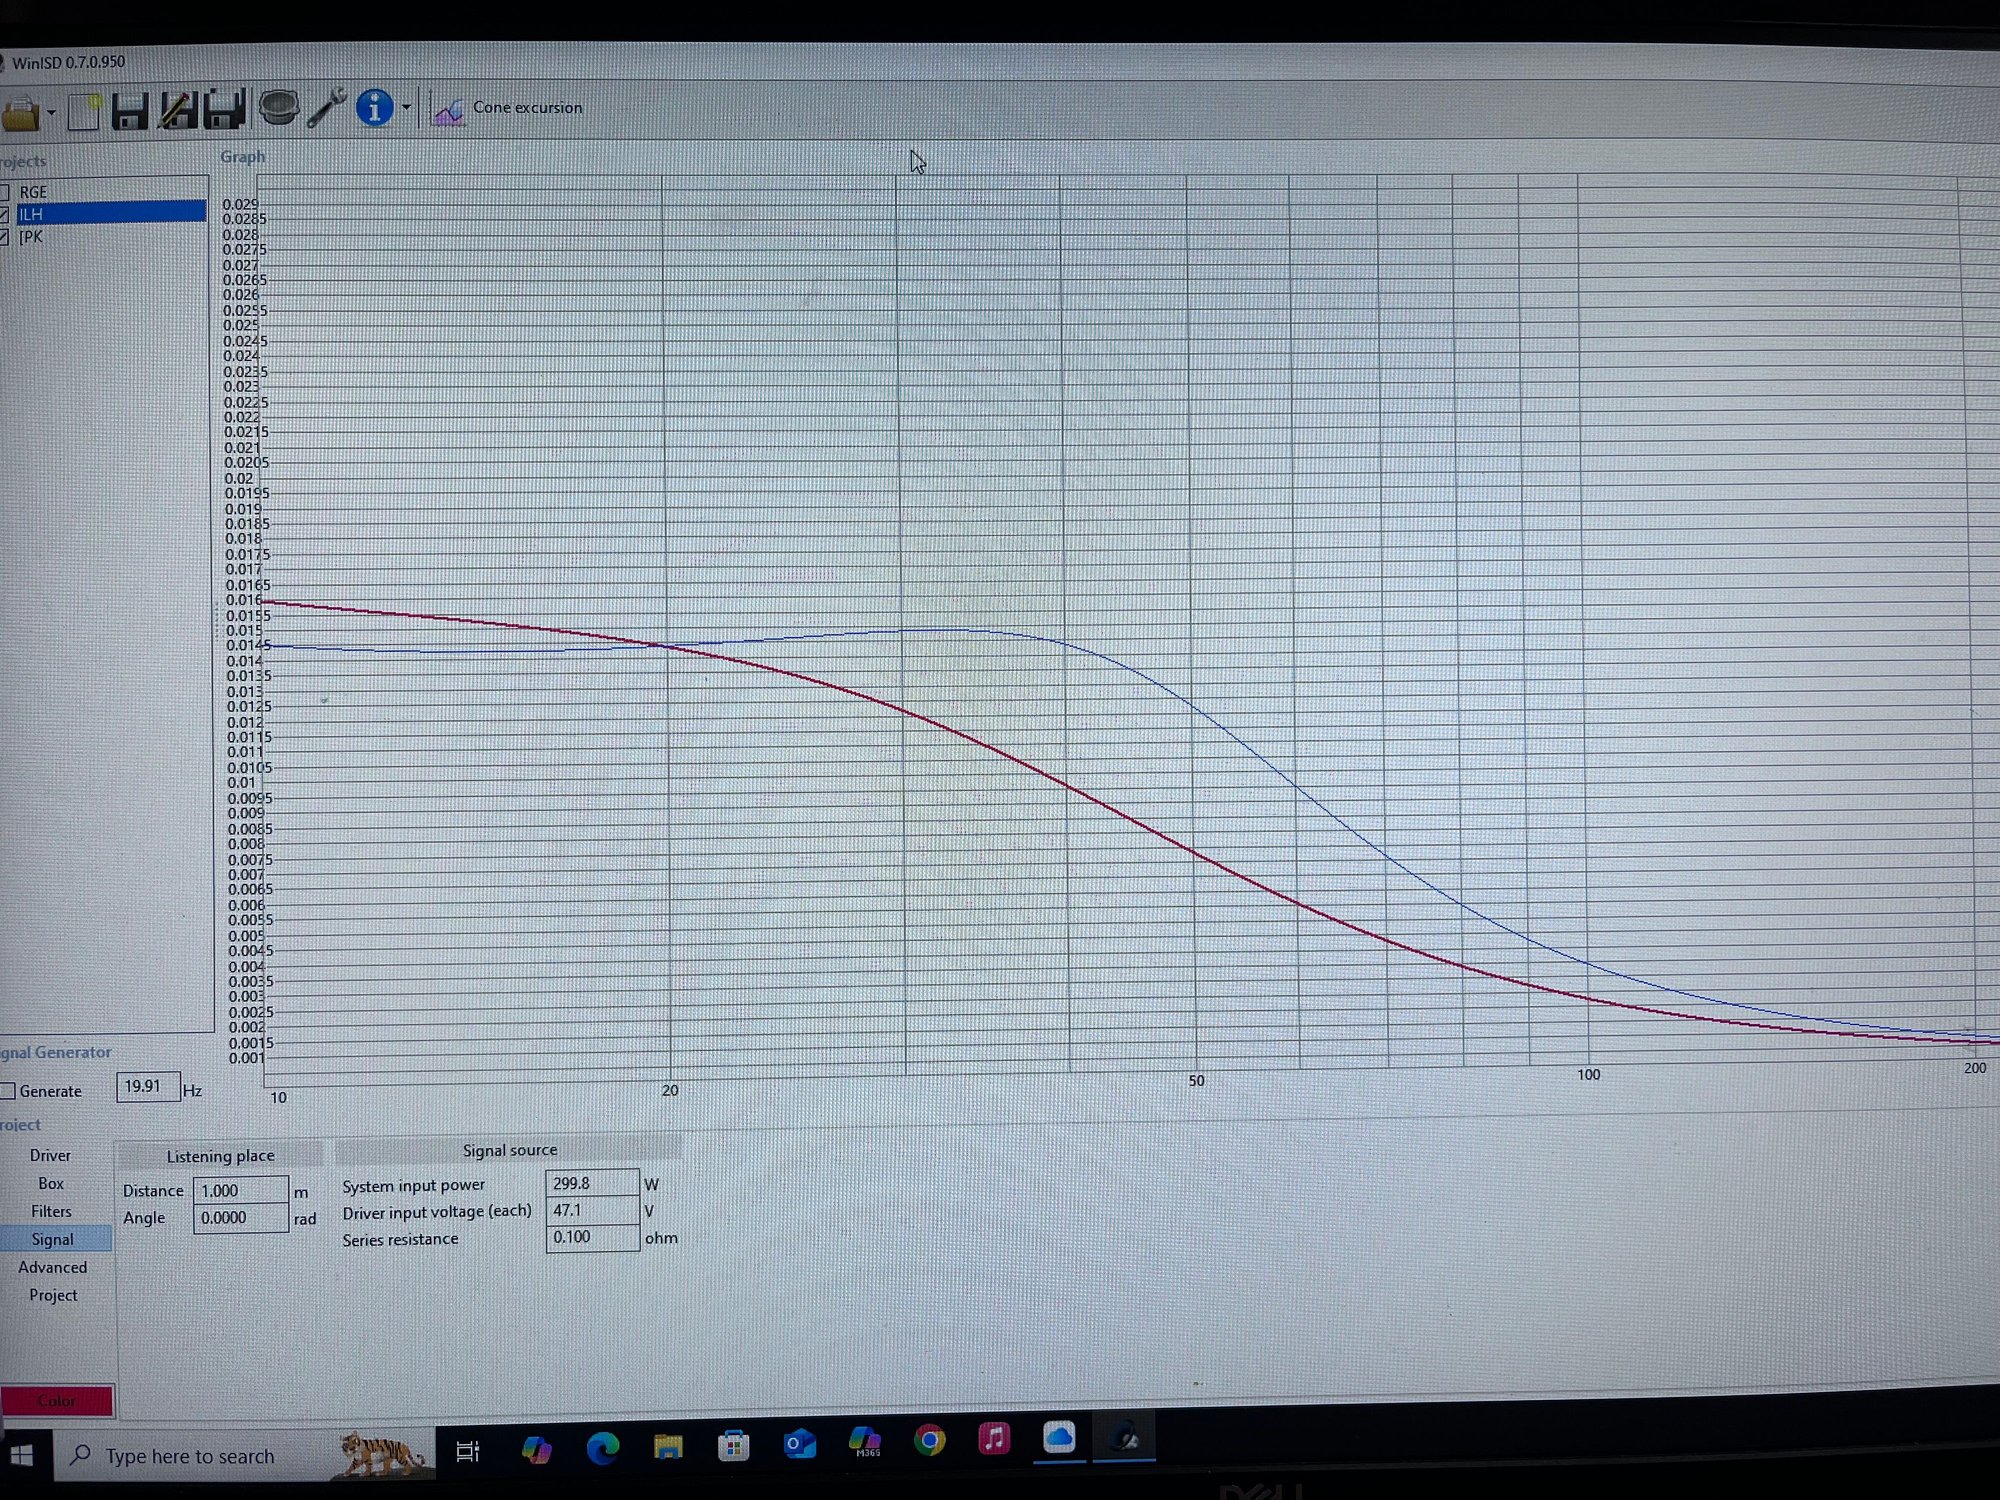Toggle the RGE project checkbox
Viewport: 2000px width, 1500px height.
[x=5, y=192]
